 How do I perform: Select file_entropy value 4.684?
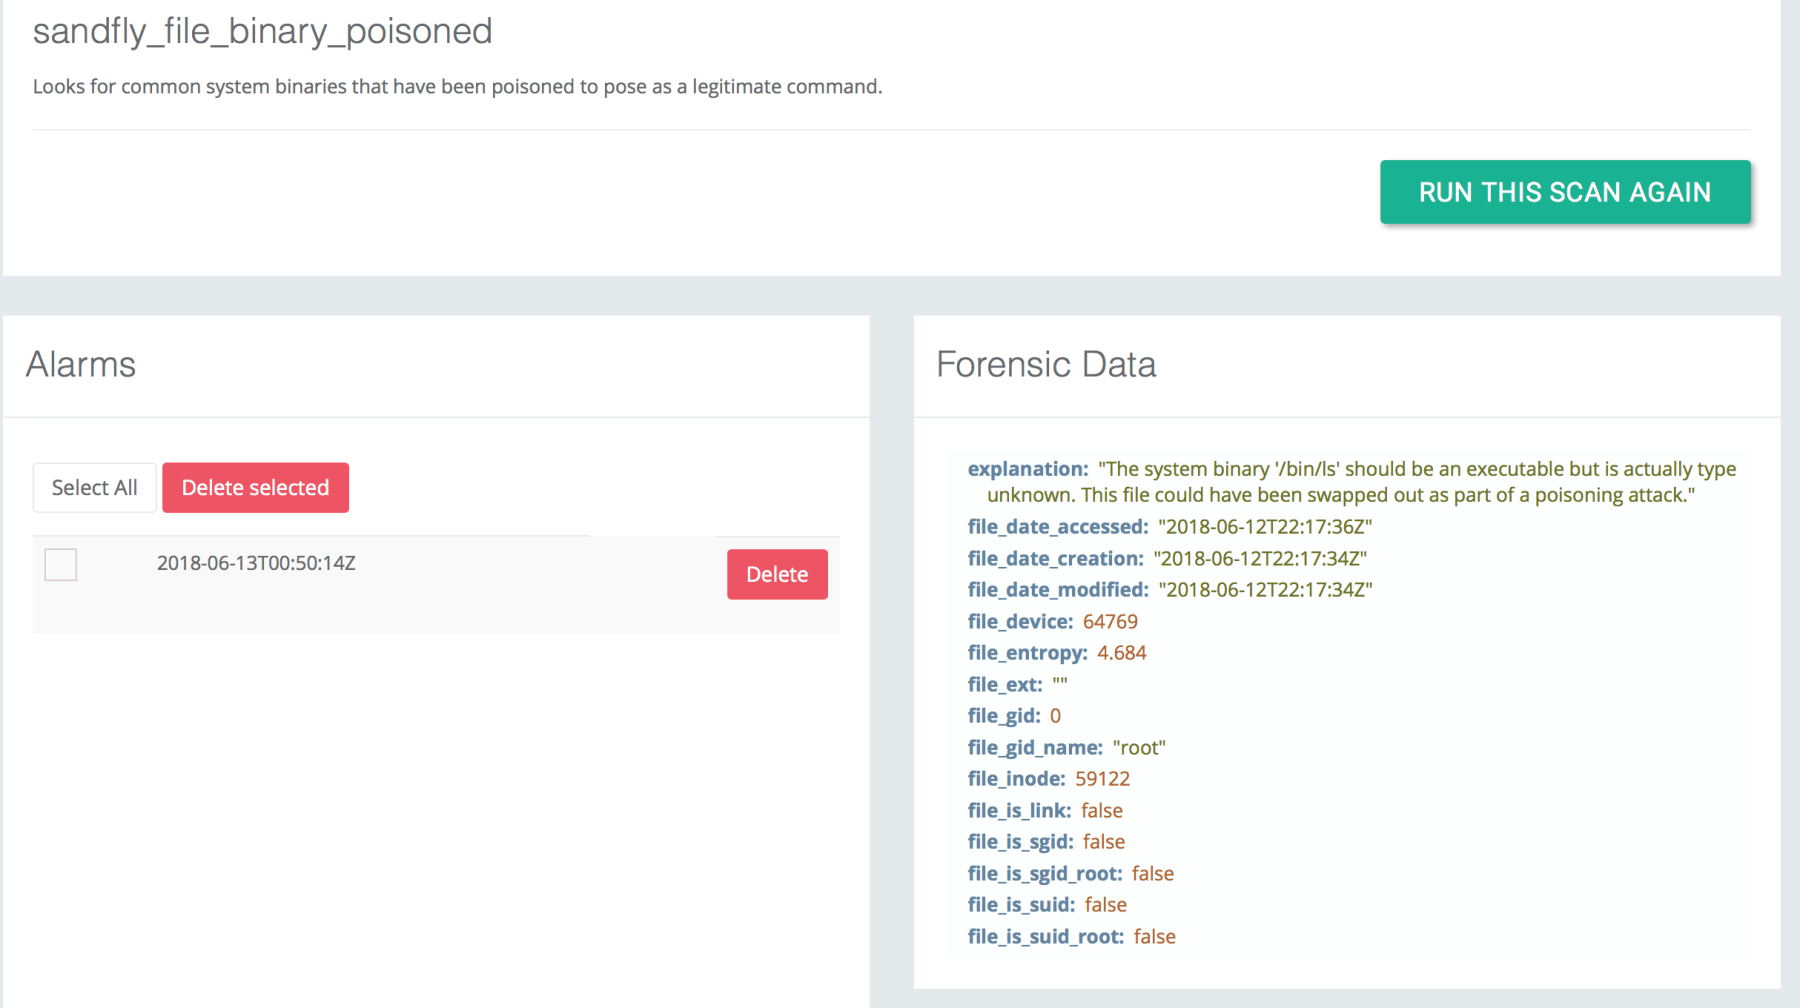tap(1121, 653)
